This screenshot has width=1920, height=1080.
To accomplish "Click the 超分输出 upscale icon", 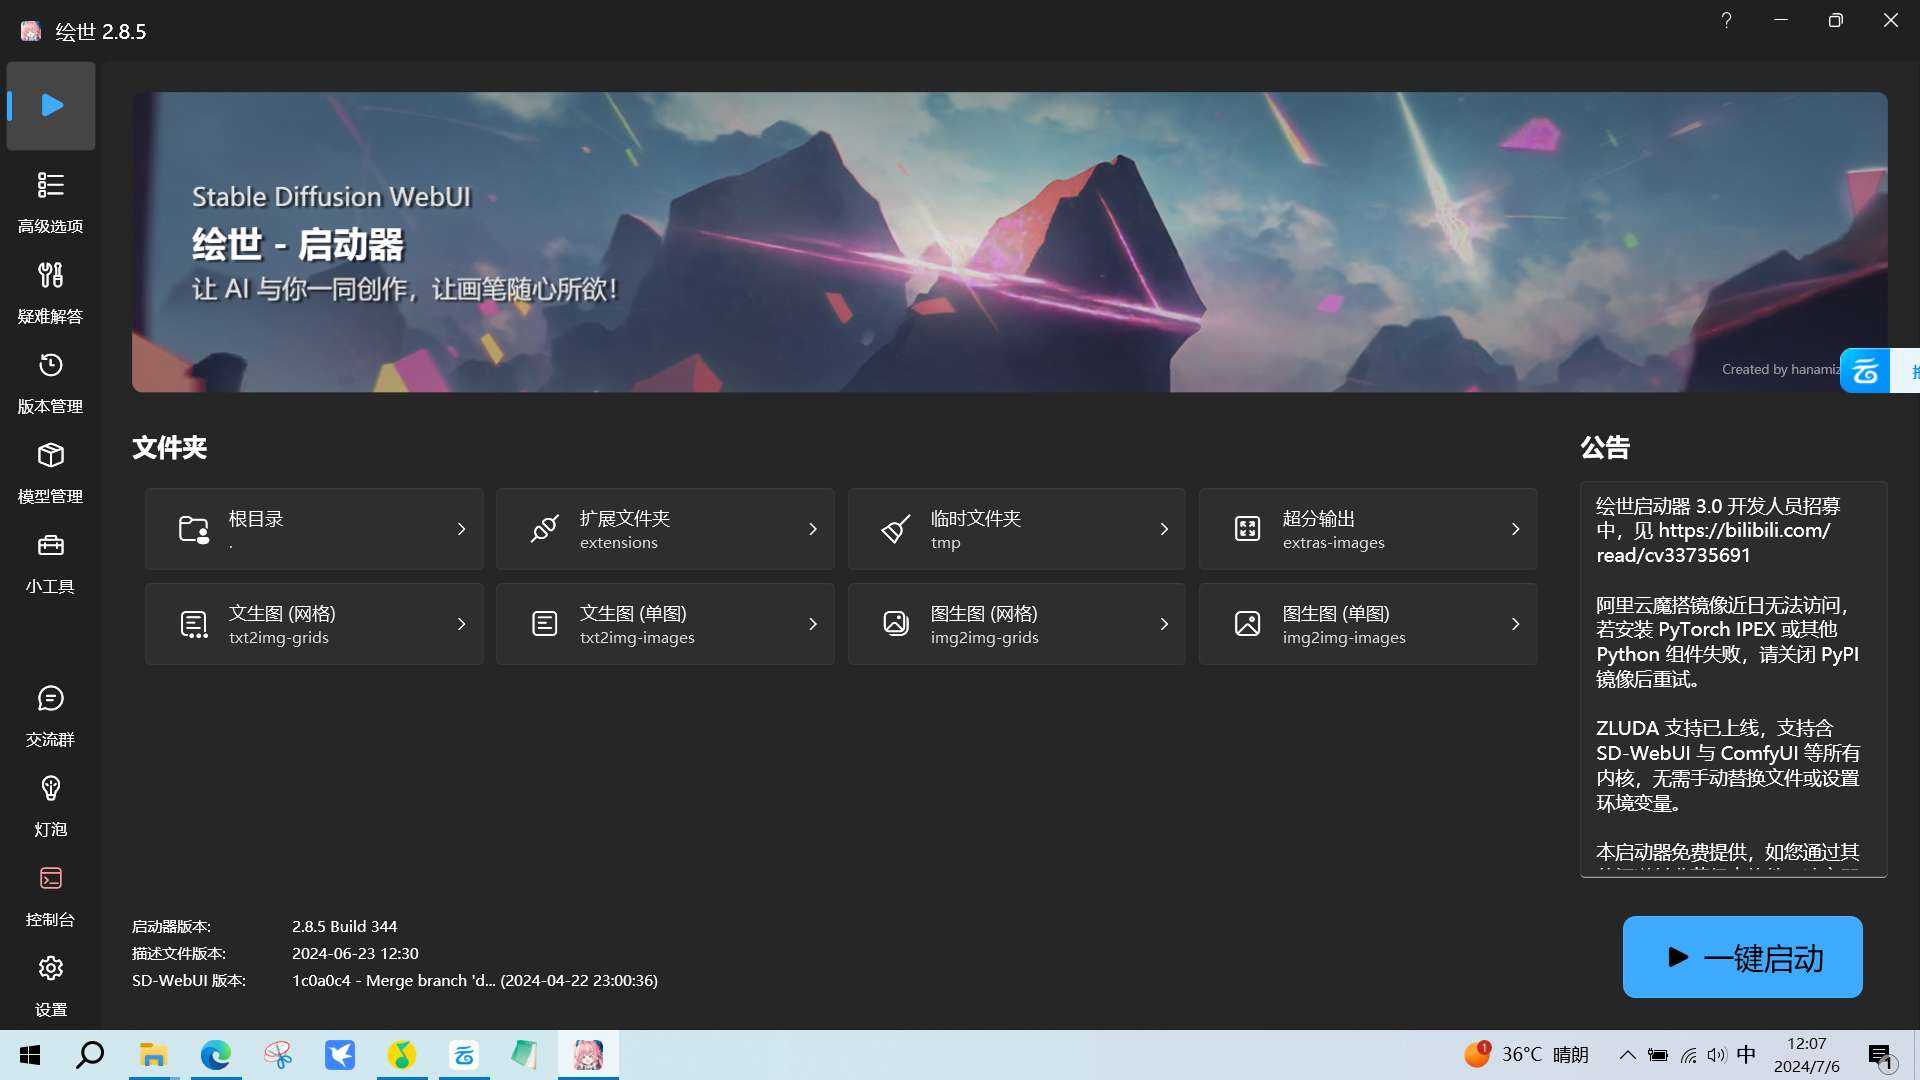I will click(x=1247, y=529).
